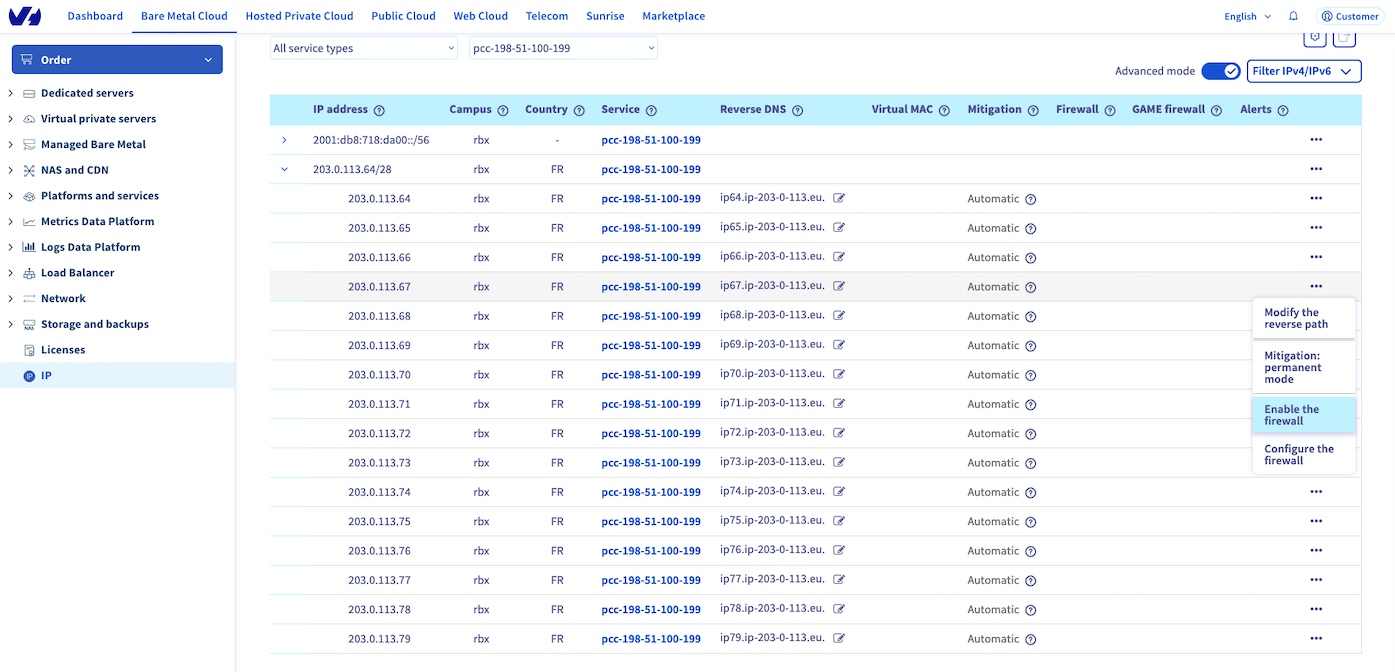
Task: Open the All service types dropdown
Action: tap(364, 48)
